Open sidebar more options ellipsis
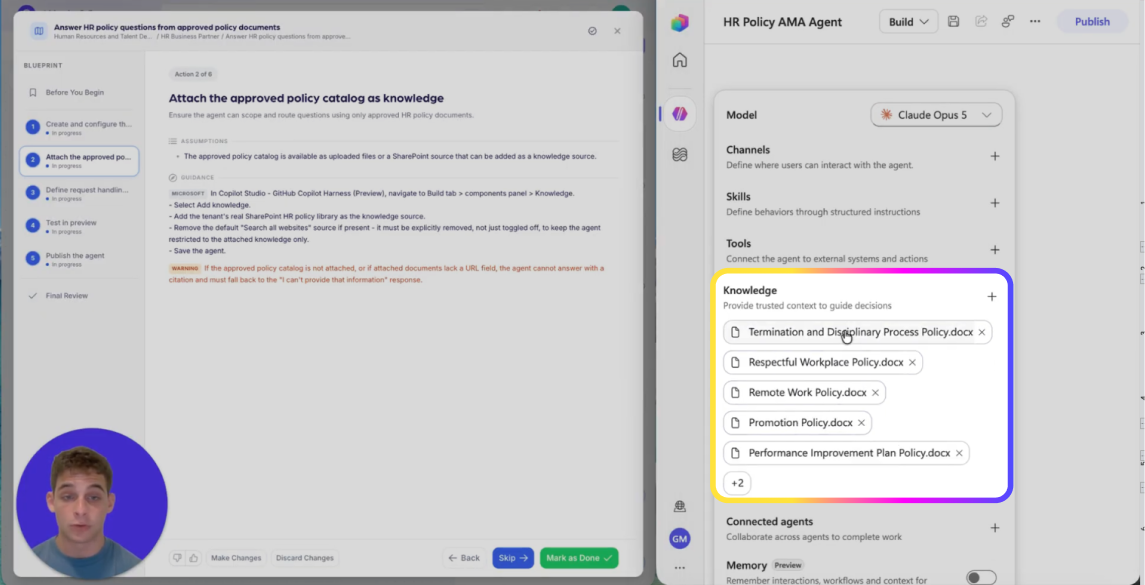This screenshot has height=585, width=1145. pos(680,567)
